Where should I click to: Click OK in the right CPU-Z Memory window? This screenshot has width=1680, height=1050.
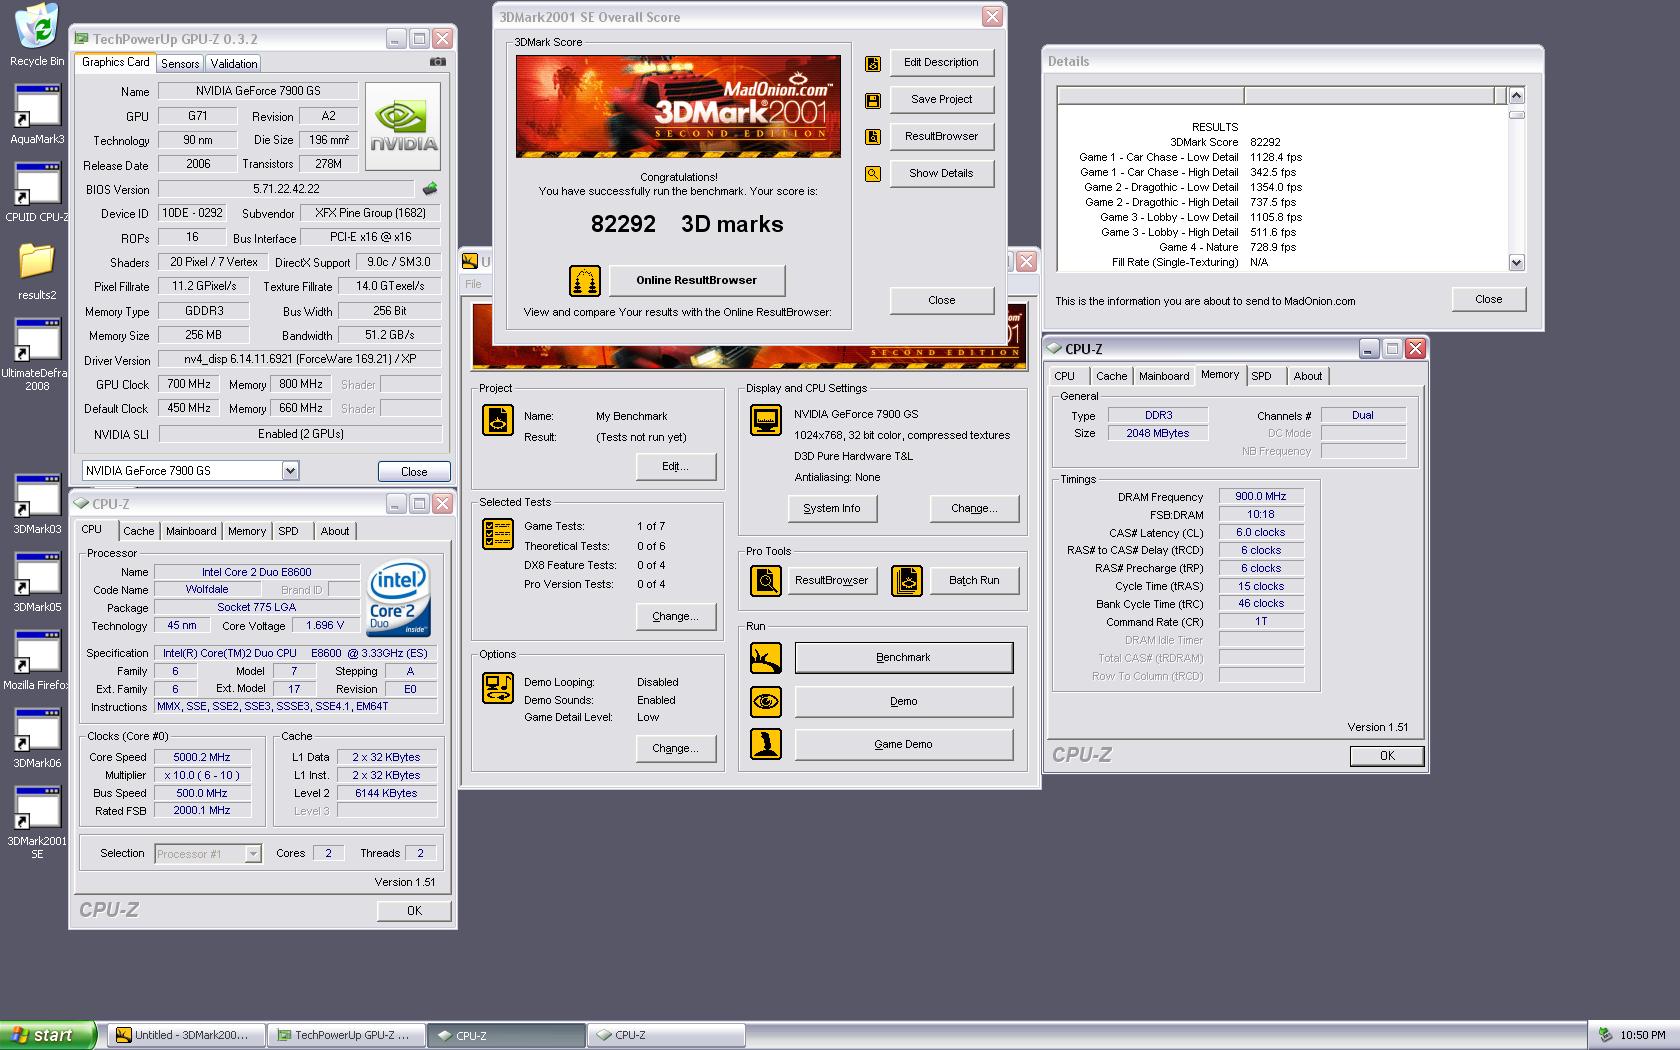(x=1387, y=756)
